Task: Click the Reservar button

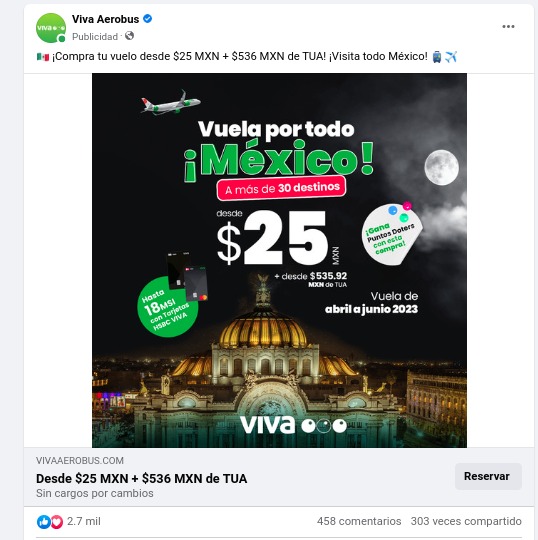Action: coord(488,476)
